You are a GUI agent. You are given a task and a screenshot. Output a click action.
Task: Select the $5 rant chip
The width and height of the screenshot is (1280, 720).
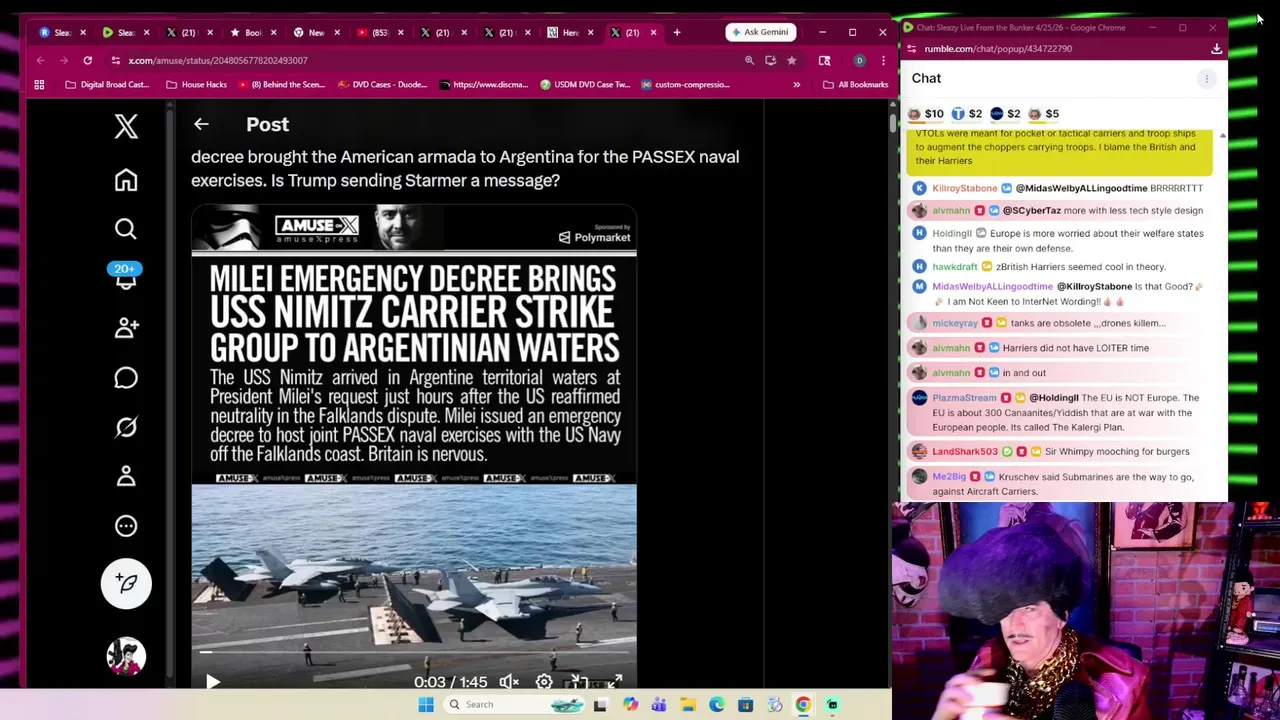(x=1043, y=113)
